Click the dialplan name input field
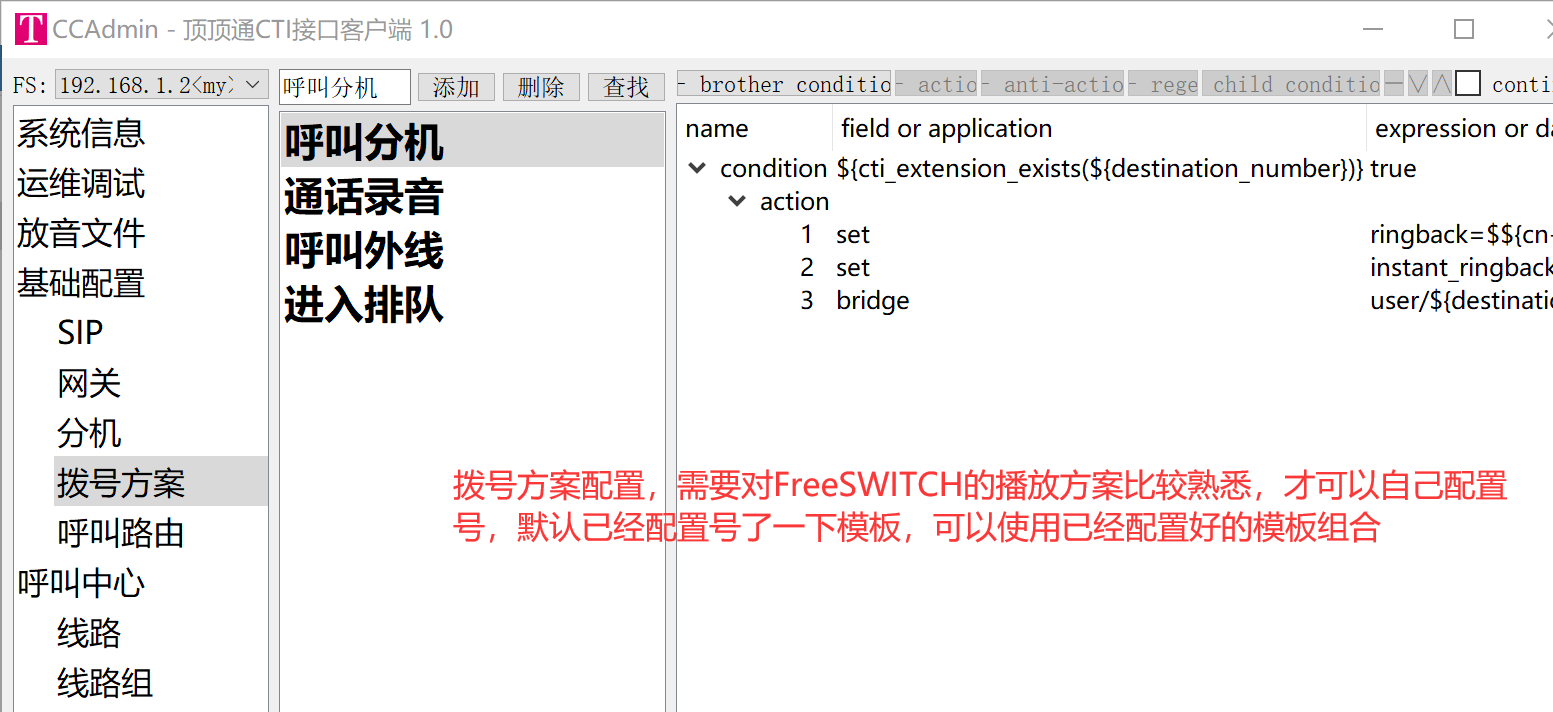 point(344,87)
